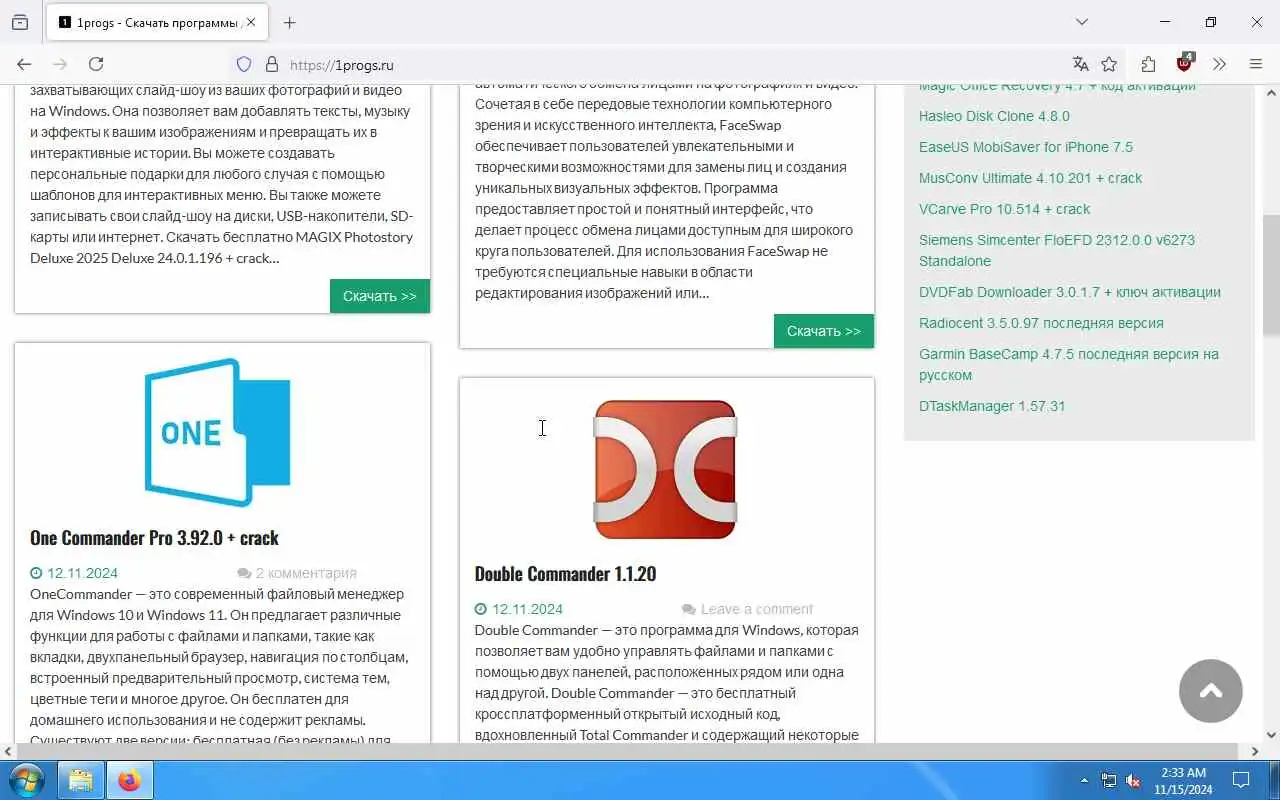This screenshot has height=800, width=1280.
Task: Open Double Commander logo thumbnail
Action: click(665, 469)
